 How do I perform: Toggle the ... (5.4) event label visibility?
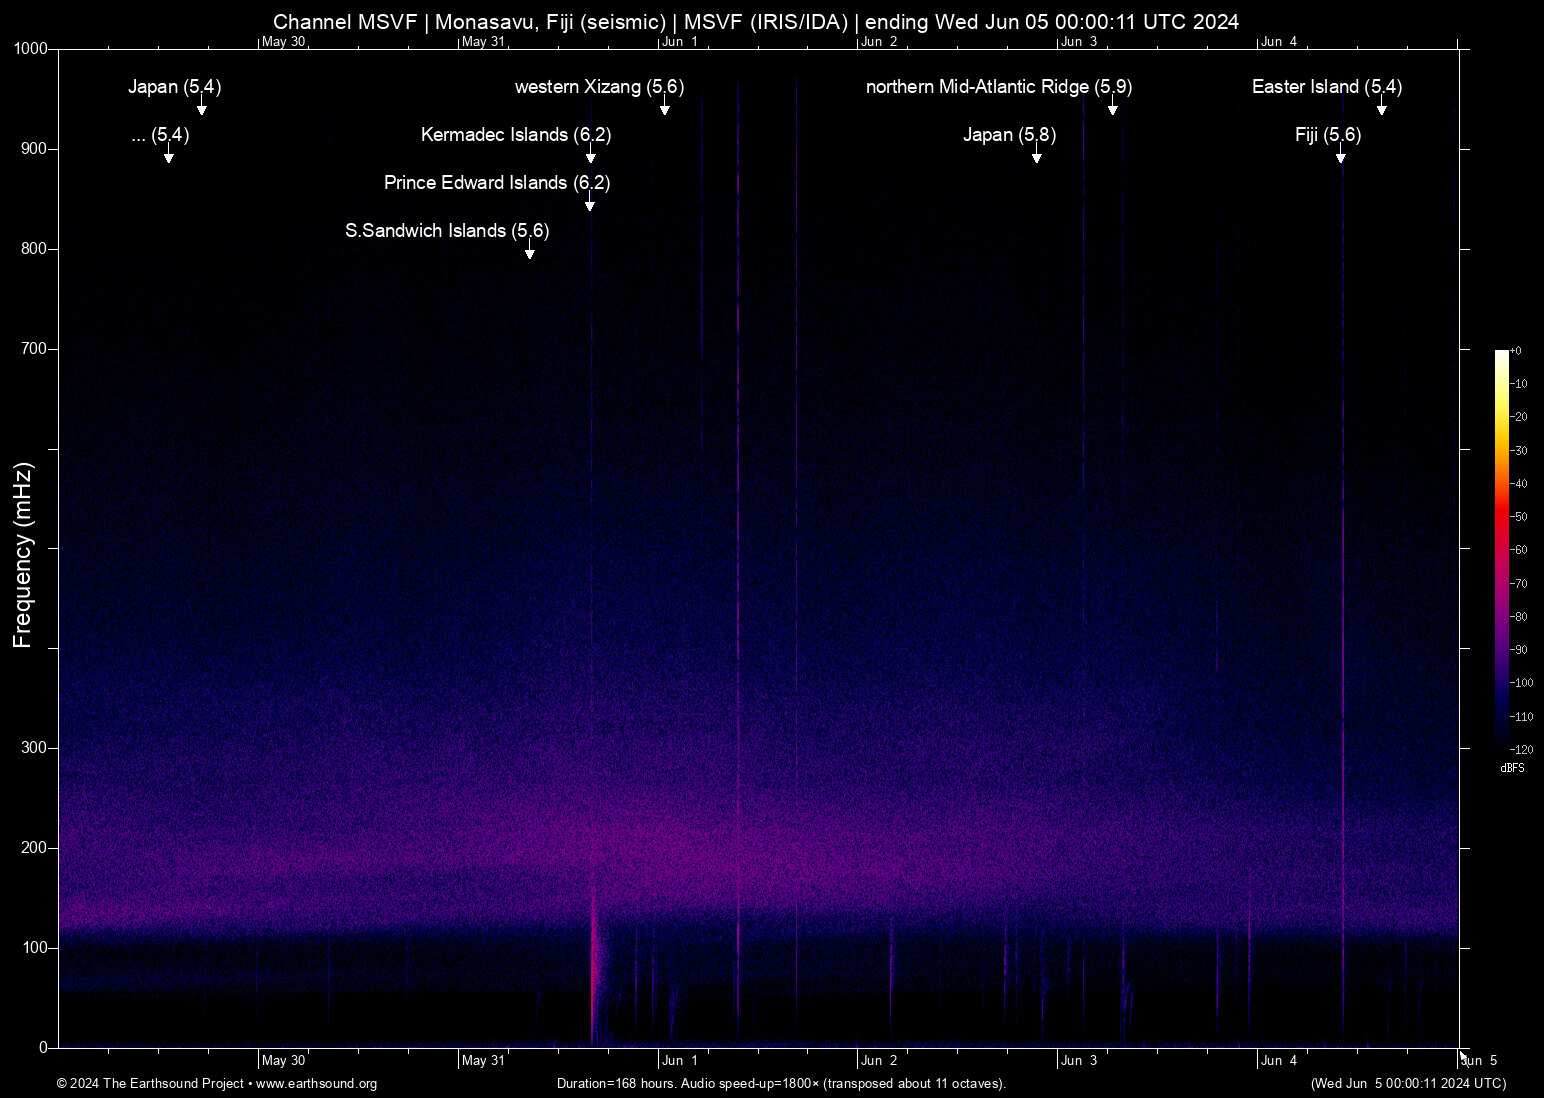pyautogui.click(x=159, y=135)
